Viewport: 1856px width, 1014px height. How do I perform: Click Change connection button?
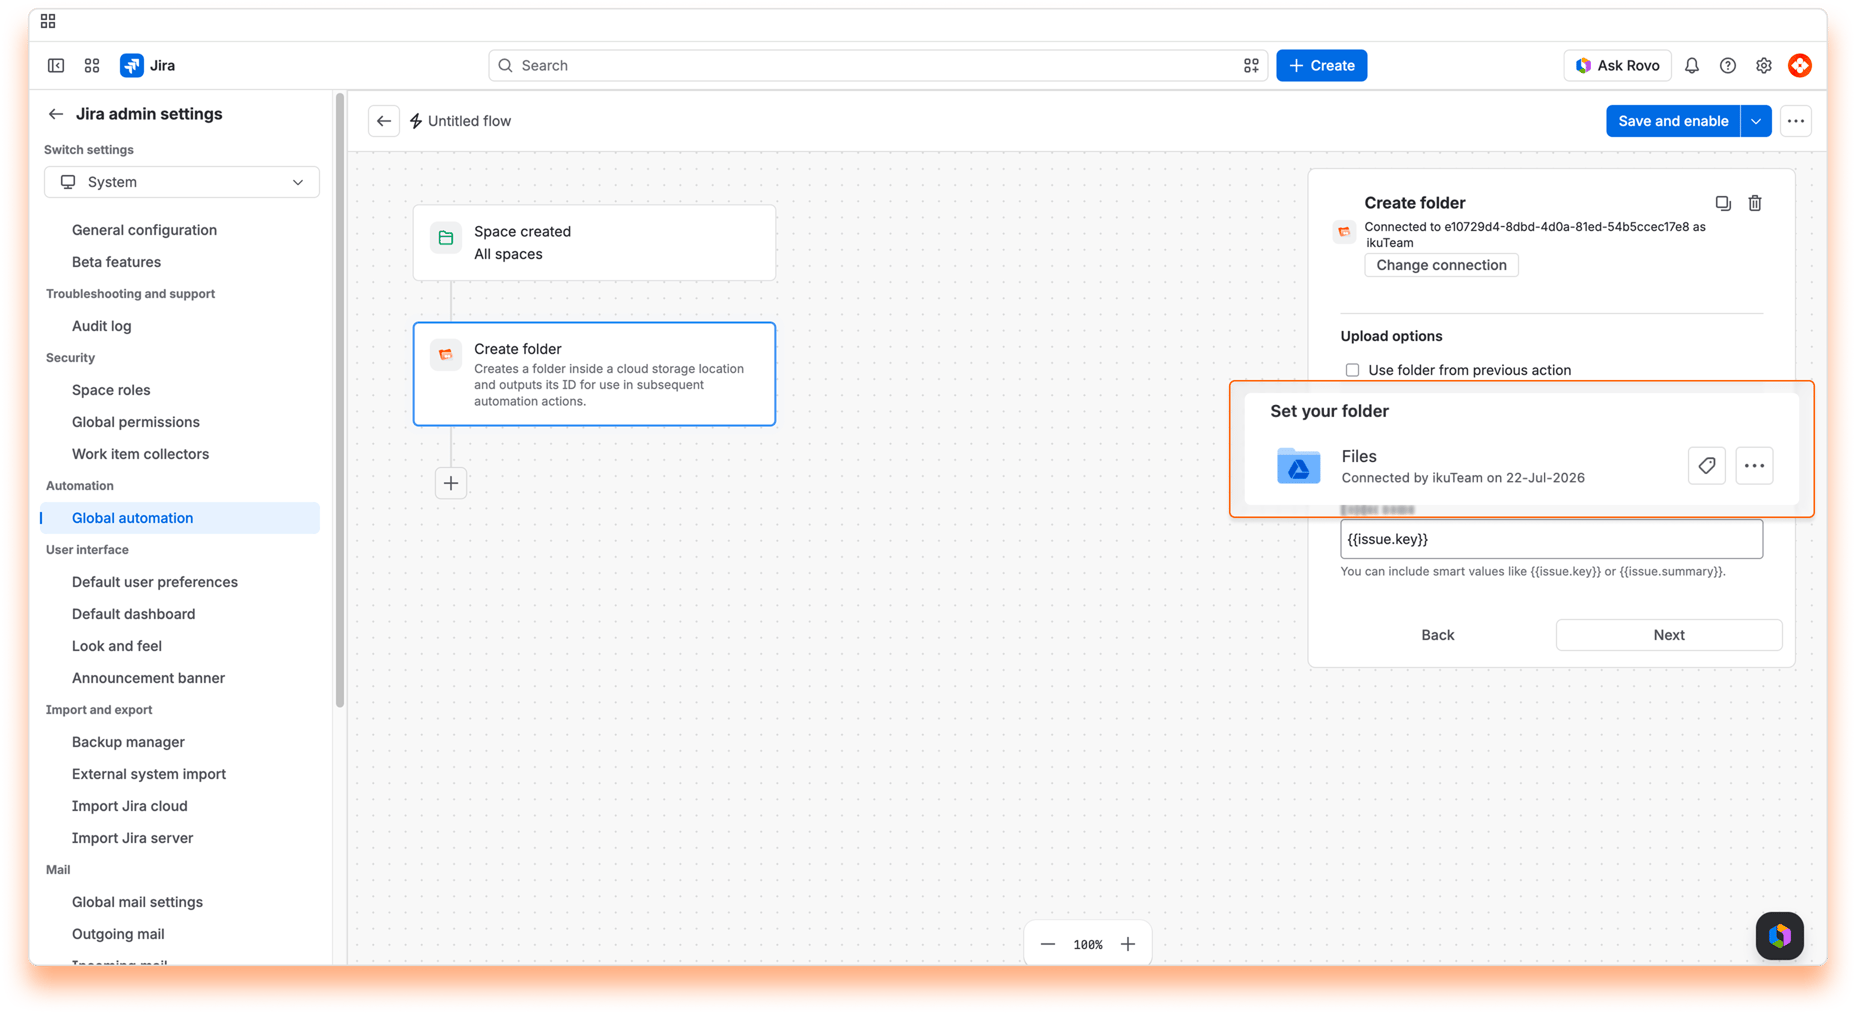click(x=1441, y=265)
